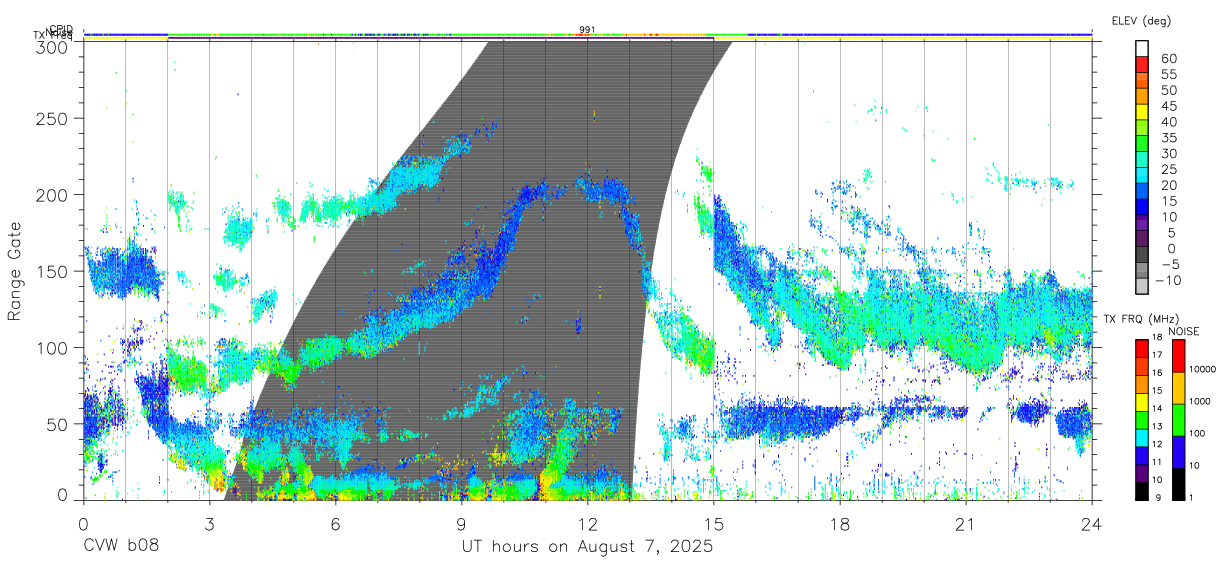Click the colored noise and frequency strip above plot
Screen dimensions: 1228x567
(x=587, y=36)
